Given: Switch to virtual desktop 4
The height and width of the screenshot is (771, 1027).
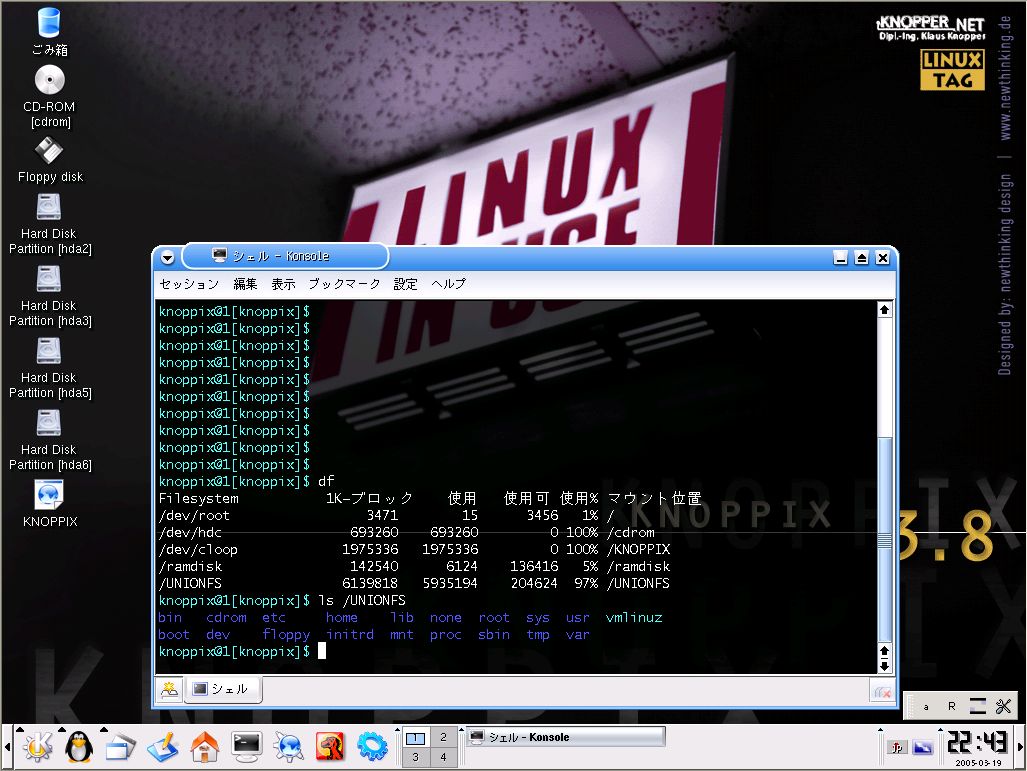Looking at the screenshot, I should [443, 757].
